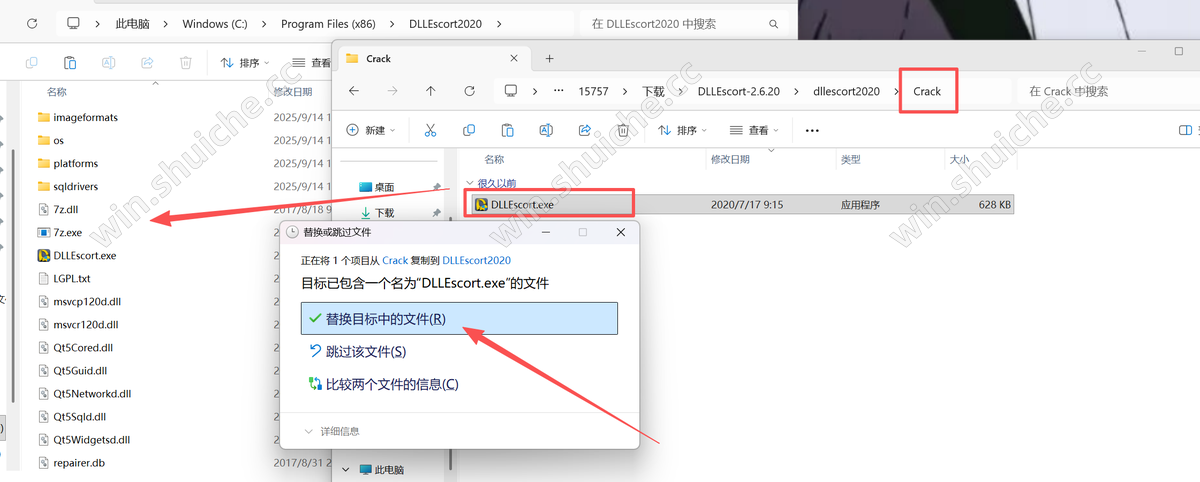Open 新建 dropdown in Crack window
This screenshot has height=482, width=1200.
[x=371, y=130]
